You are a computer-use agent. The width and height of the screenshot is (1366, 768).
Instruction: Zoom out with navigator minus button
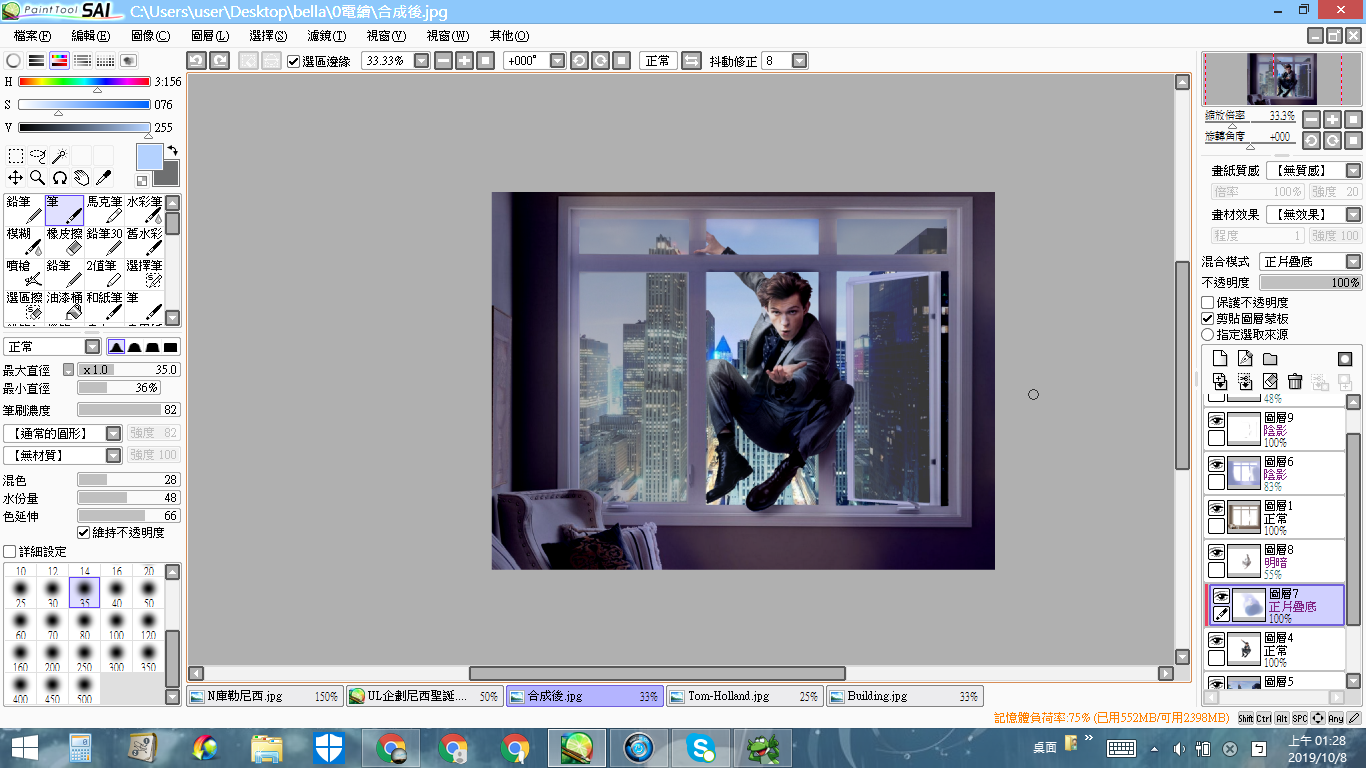click(1311, 119)
